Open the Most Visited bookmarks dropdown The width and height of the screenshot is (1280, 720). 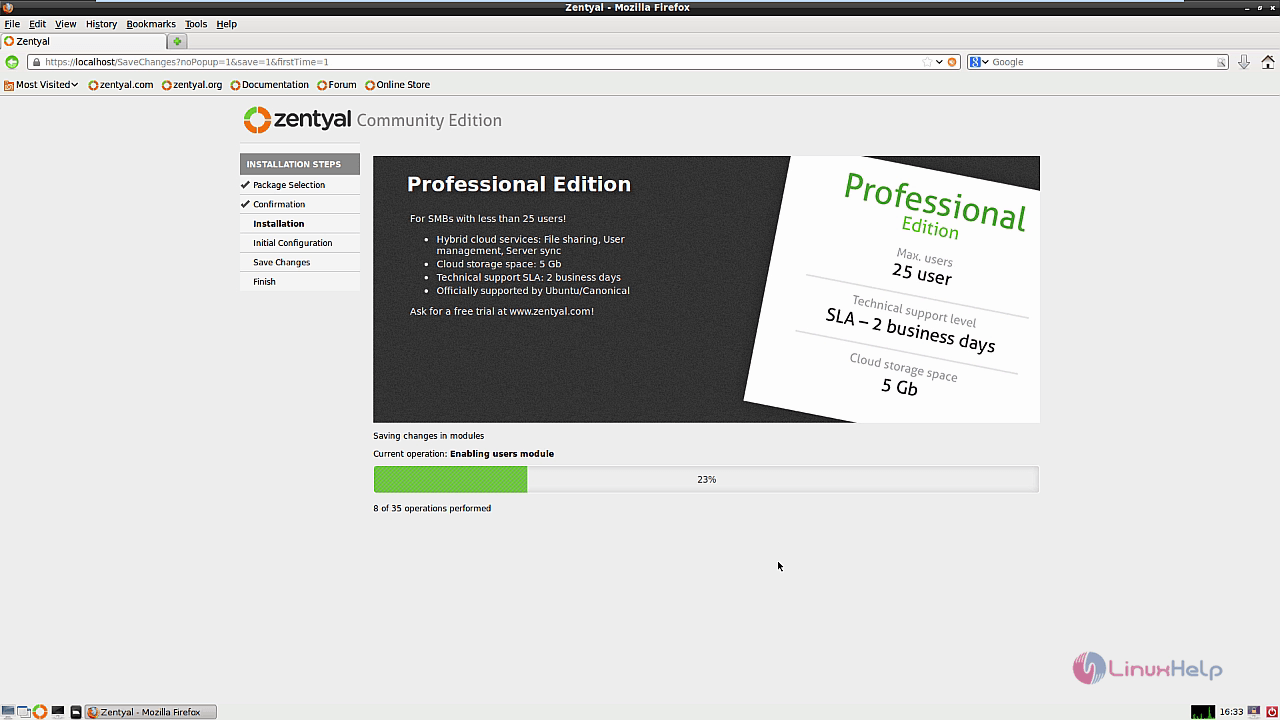point(41,85)
